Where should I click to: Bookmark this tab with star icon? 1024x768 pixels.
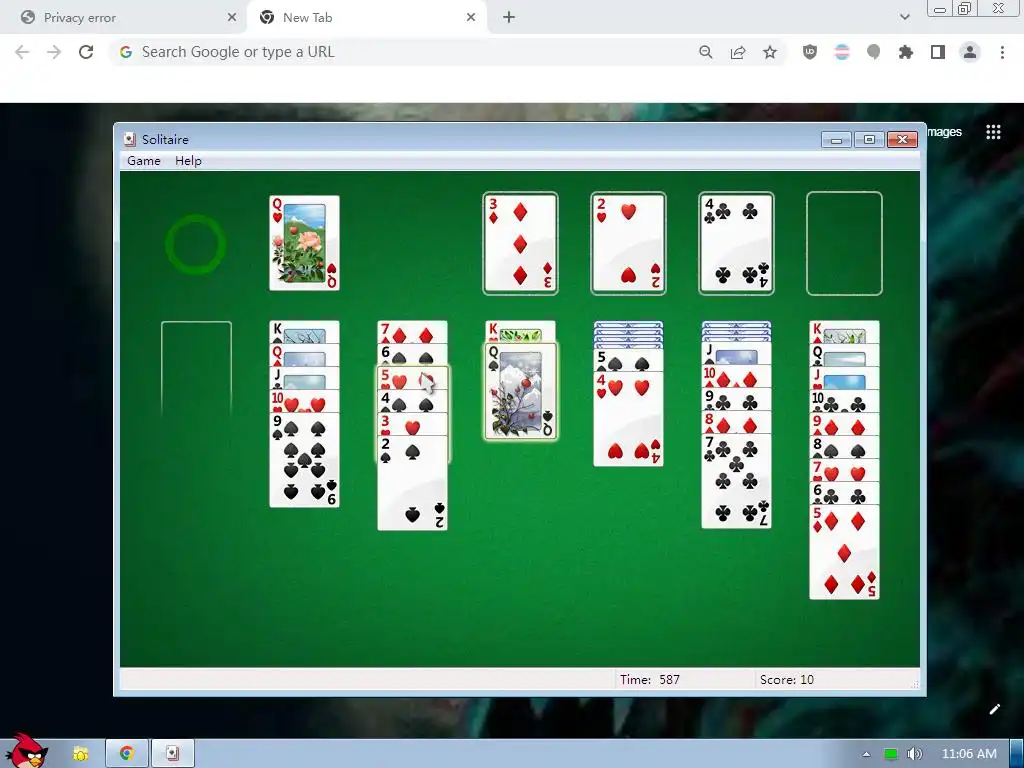click(770, 52)
